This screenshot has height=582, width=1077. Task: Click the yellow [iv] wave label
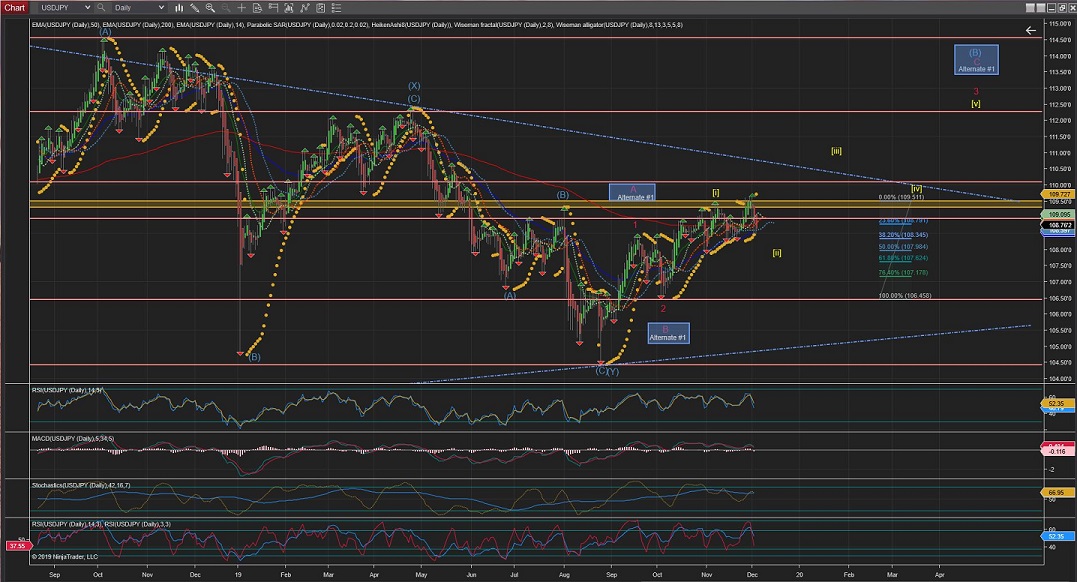click(x=916, y=189)
